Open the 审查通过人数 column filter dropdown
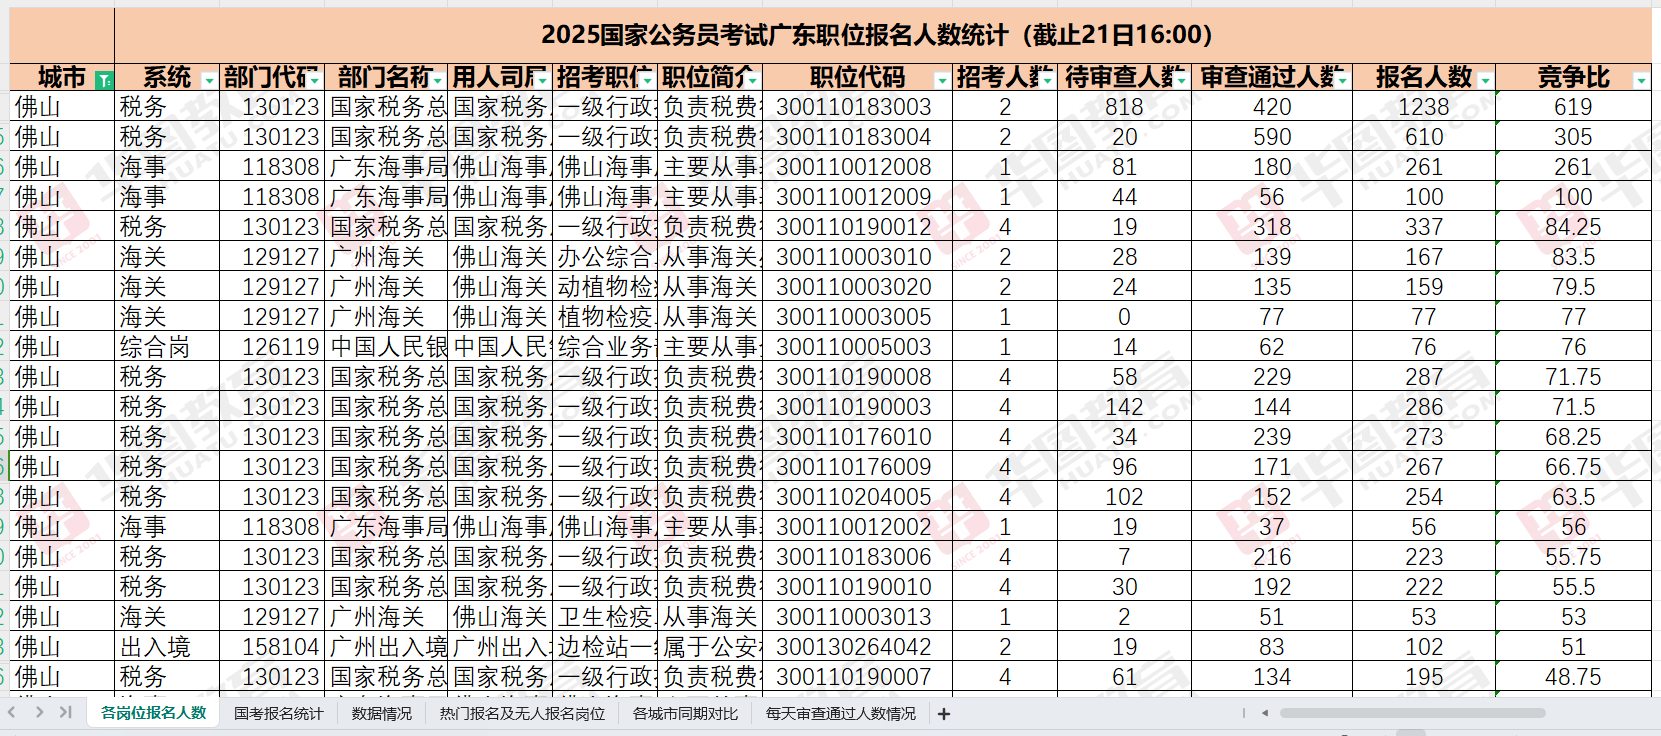Screen dimensions: 1661x736 (1341, 80)
